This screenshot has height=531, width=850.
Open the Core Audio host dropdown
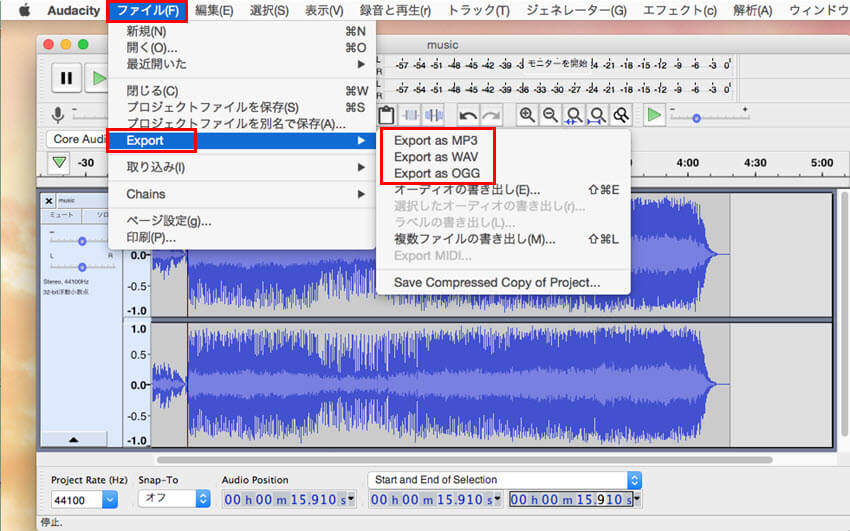(x=76, y=139)
